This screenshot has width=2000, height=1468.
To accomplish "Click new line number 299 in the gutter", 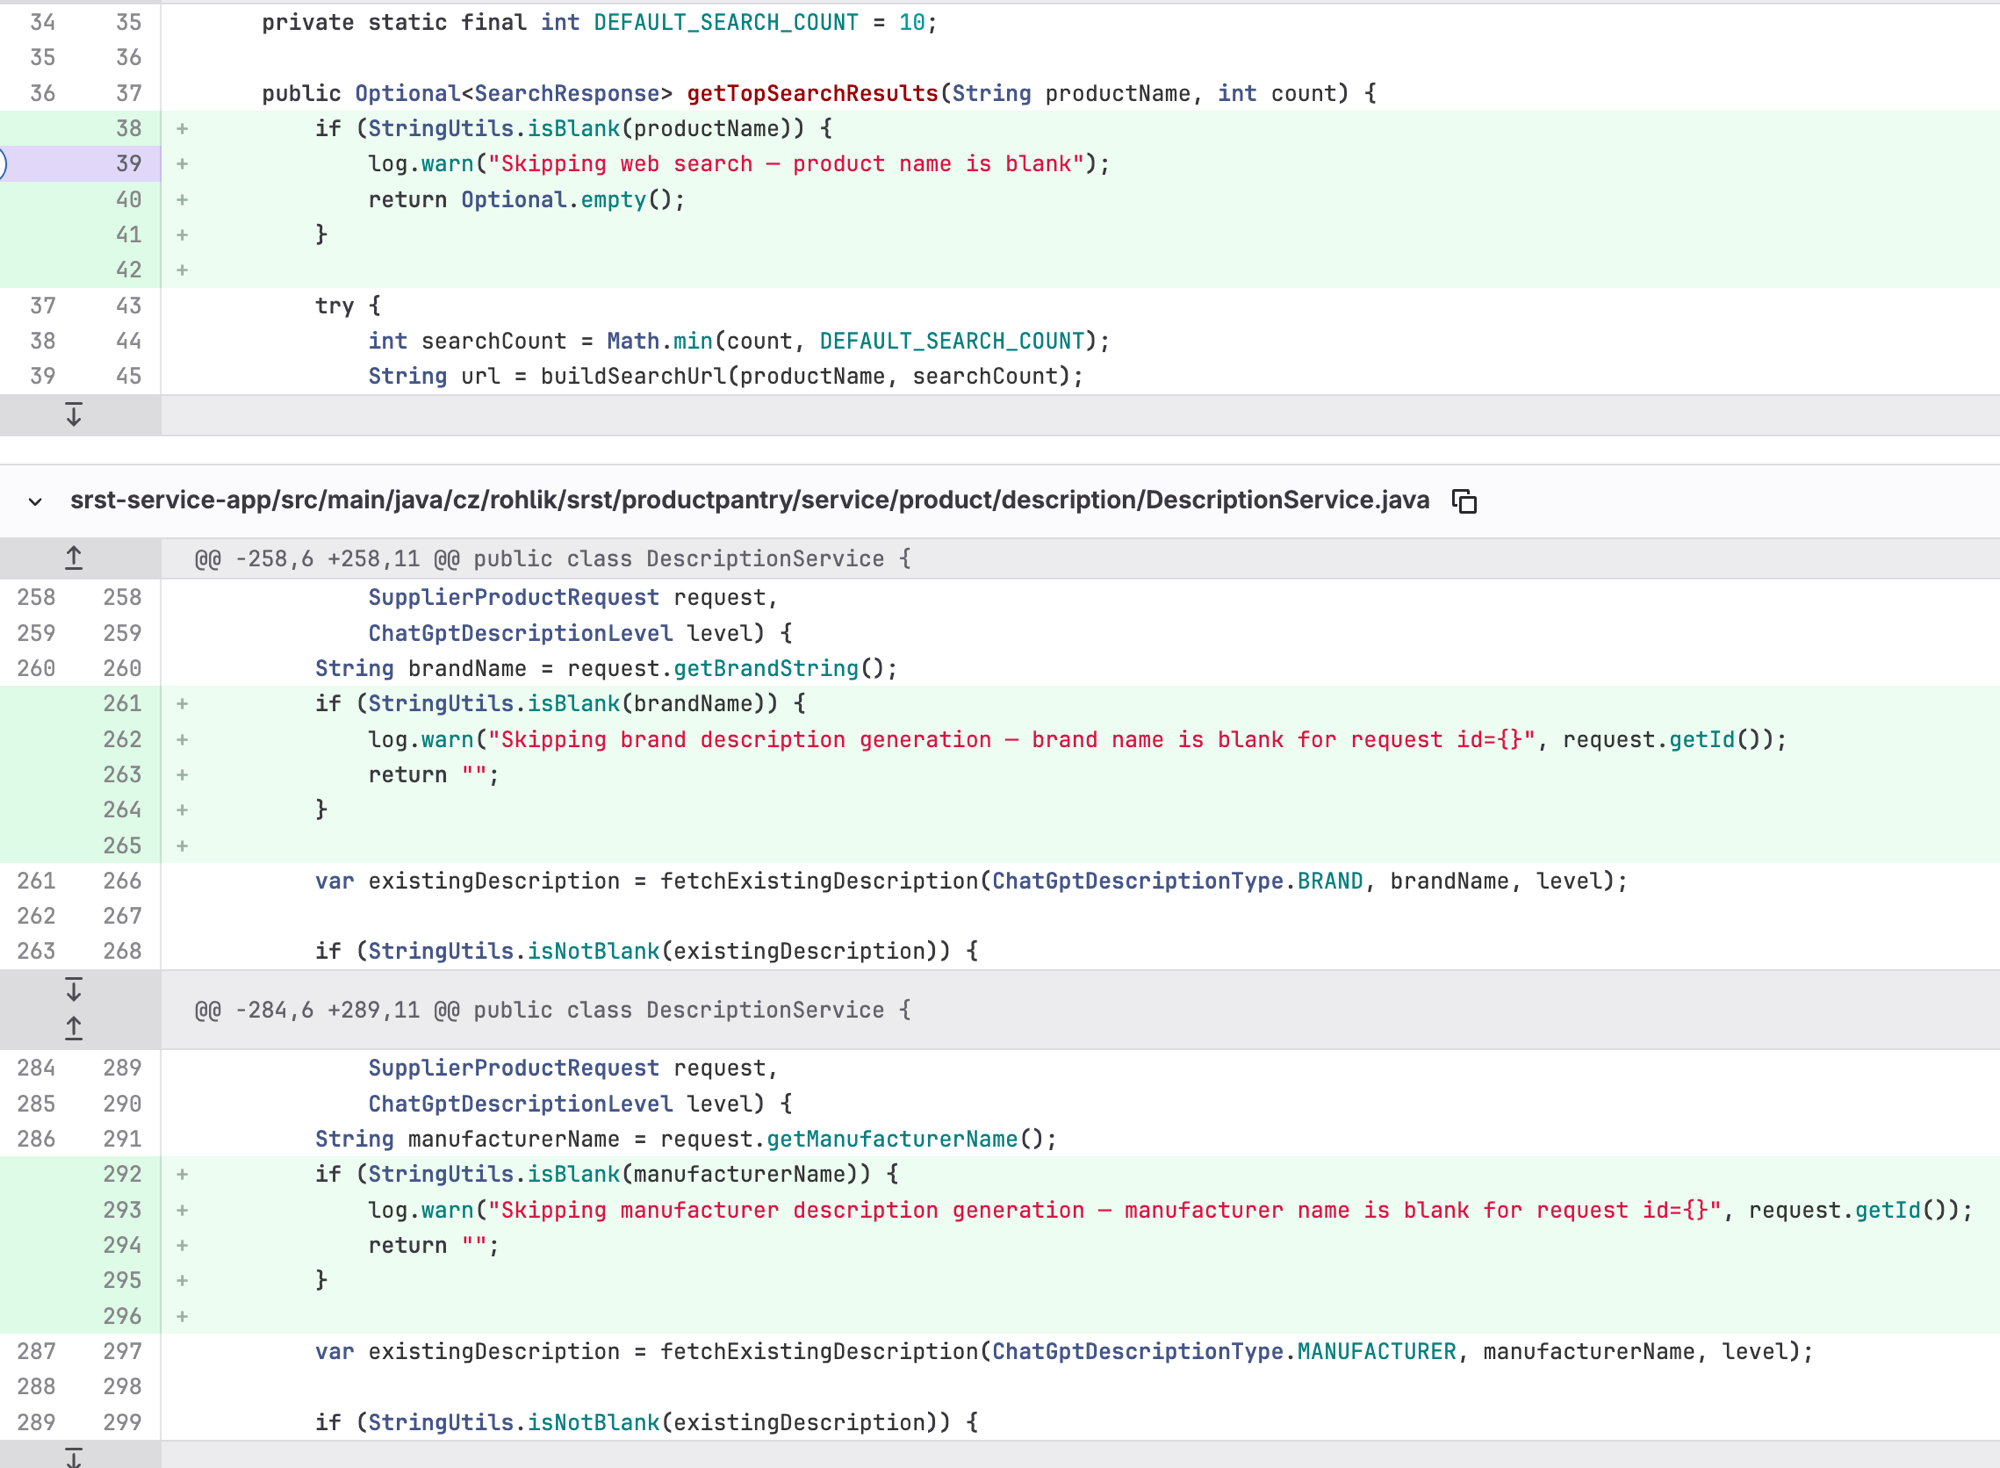I will pos(122,1422).
